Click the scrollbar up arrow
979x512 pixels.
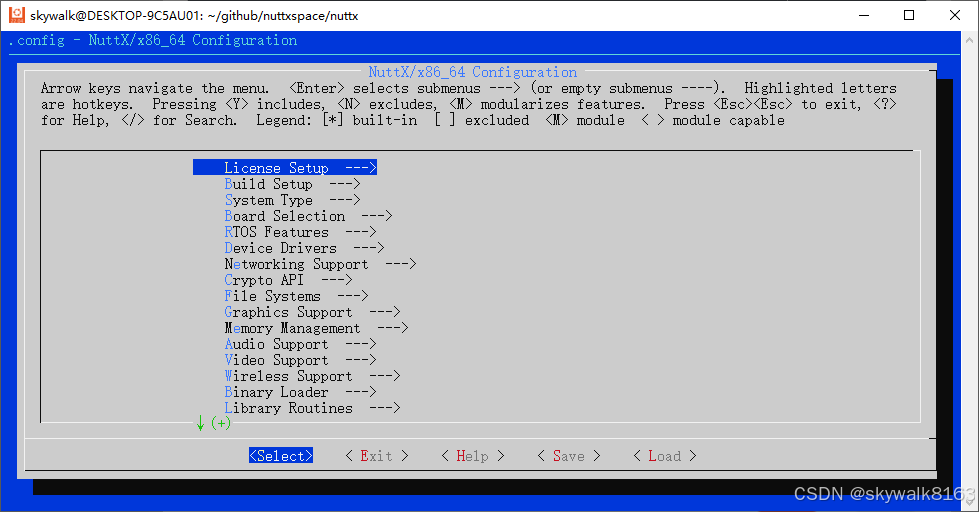coord(970,39)
